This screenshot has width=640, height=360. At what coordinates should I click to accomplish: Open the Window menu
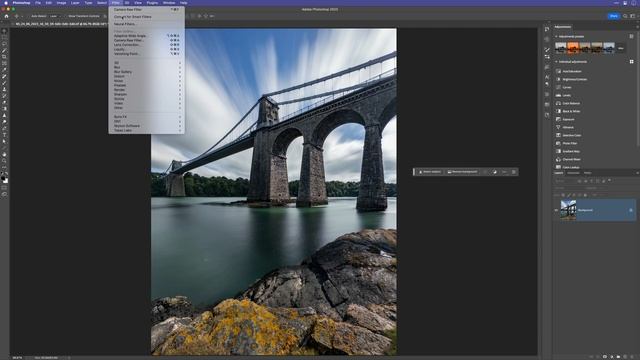click(169, 3)
